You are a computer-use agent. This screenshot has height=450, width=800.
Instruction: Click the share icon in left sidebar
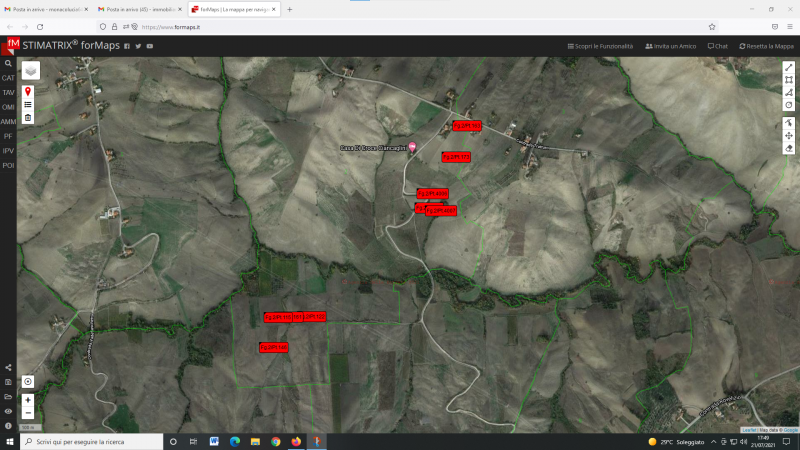[x=8, y=368]
